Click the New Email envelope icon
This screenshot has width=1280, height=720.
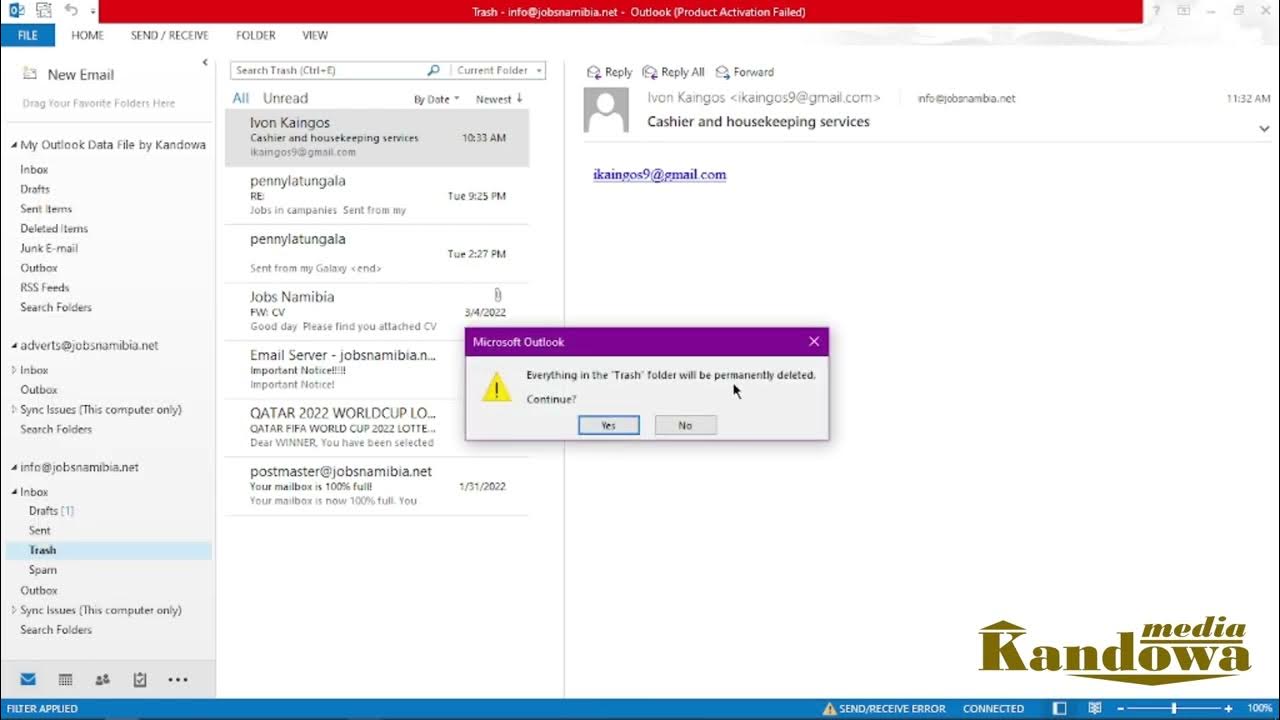[x=30, y=74]
